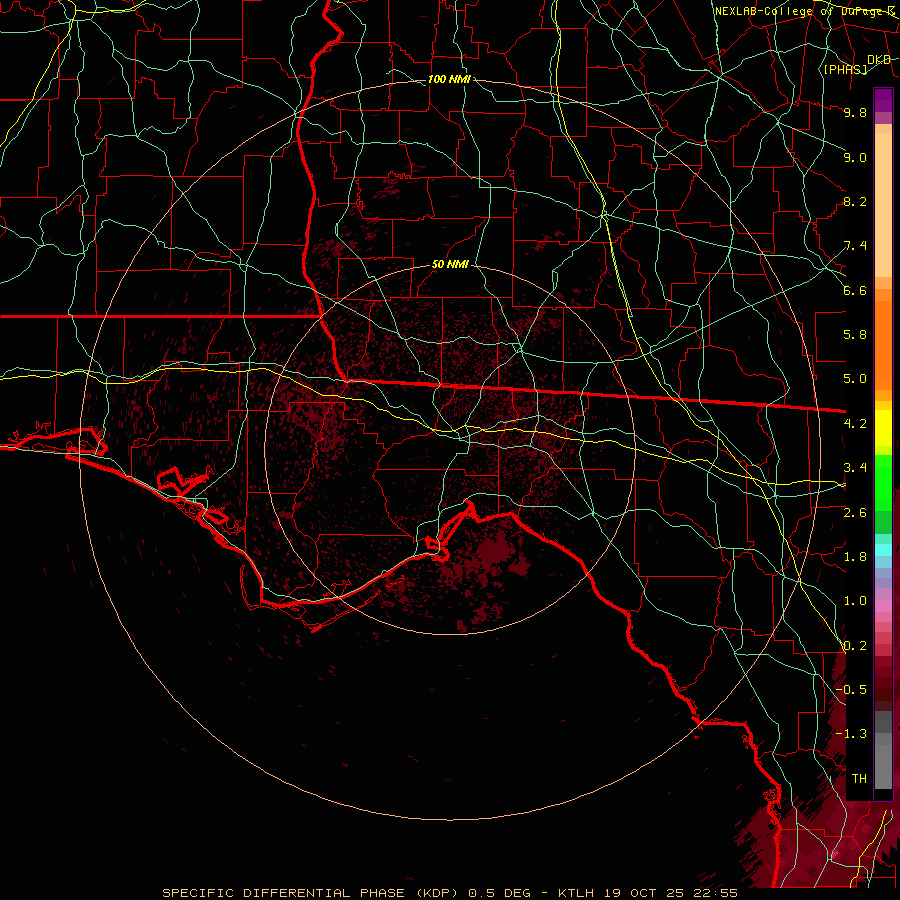
Task: Click the 9.0 value on the legend
Action: pos(855,157)
